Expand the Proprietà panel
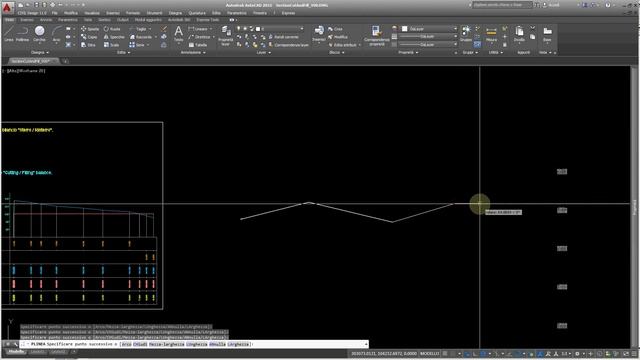Image resolution: width=640 pixels, height=360 pixels. click(x=408, y=52)
